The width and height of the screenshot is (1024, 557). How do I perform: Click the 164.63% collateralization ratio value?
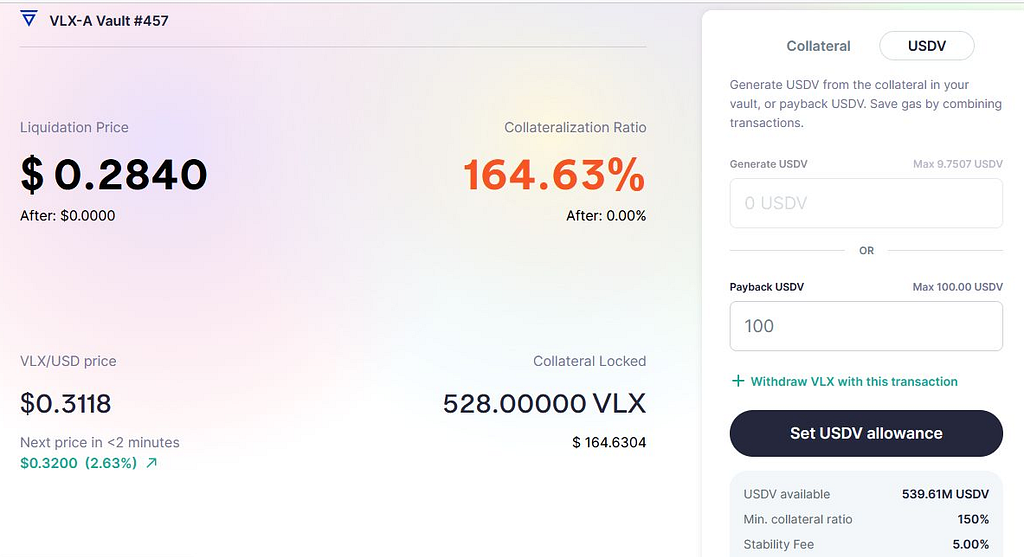coord(554,175)
